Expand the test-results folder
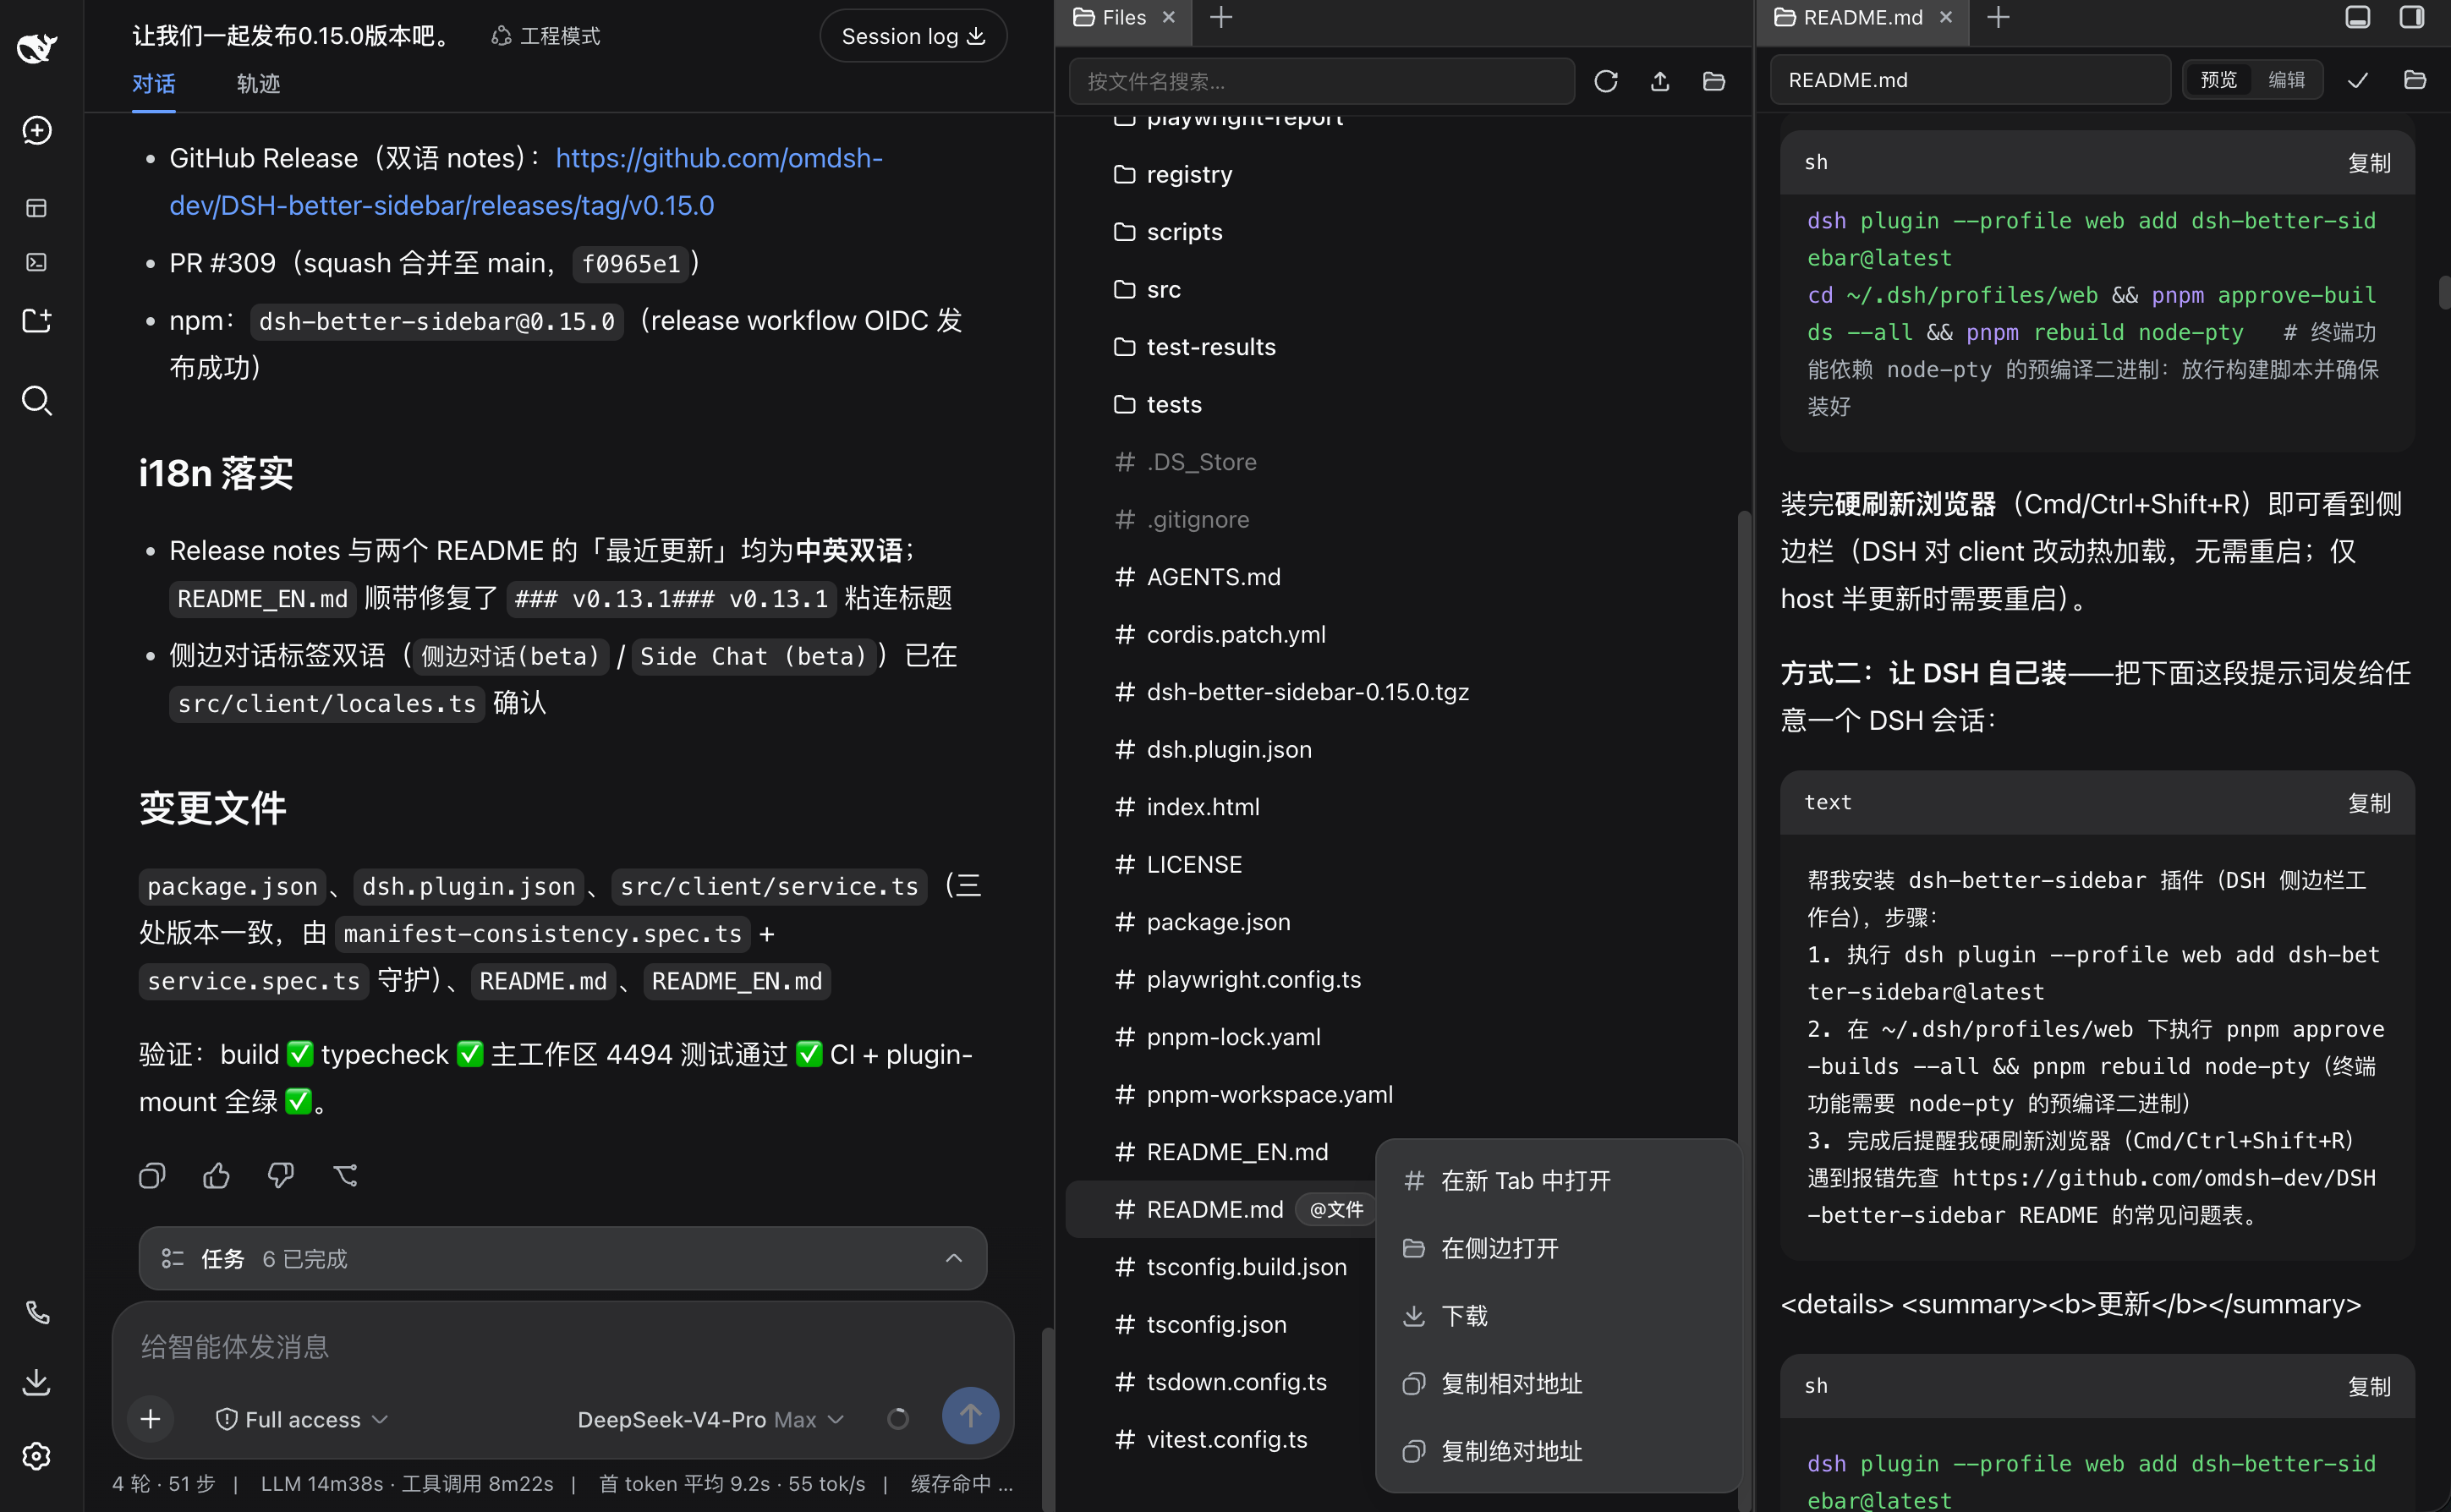 pyautogui.click(x=1196, y=347)
